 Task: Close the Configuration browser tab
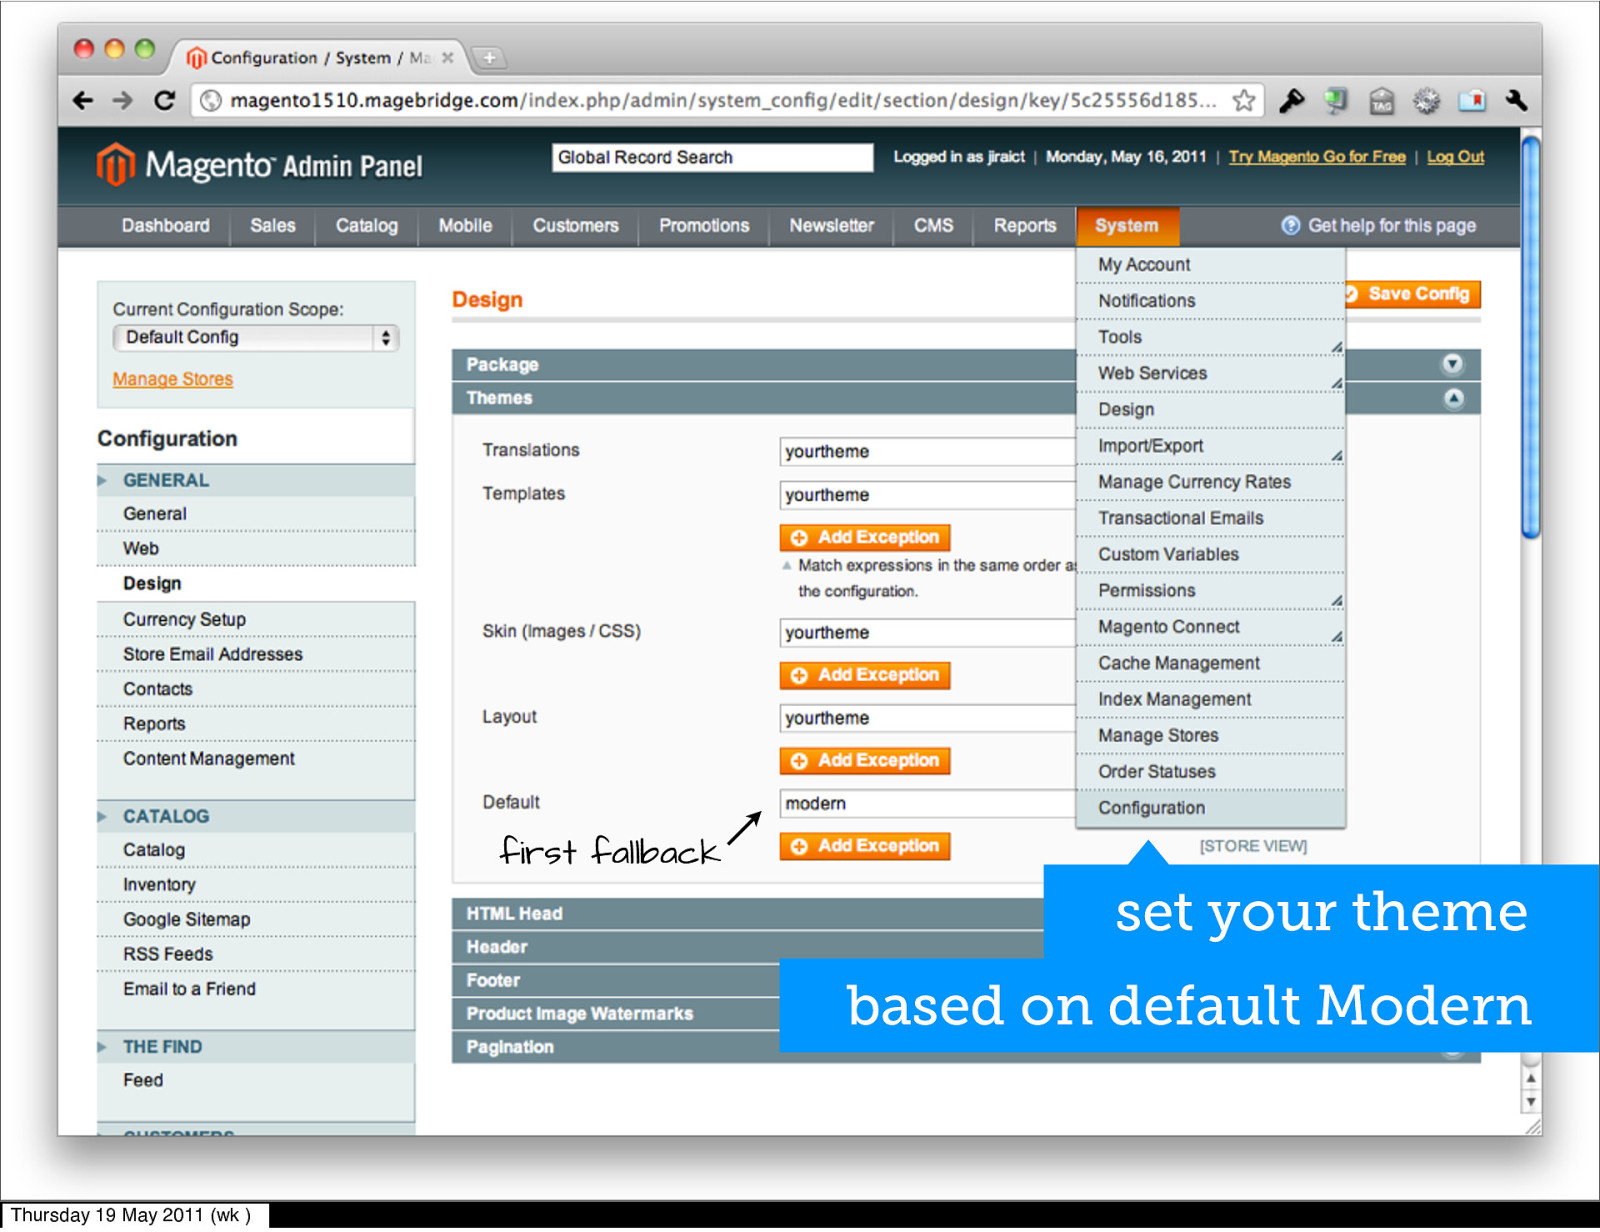(448, 58)
